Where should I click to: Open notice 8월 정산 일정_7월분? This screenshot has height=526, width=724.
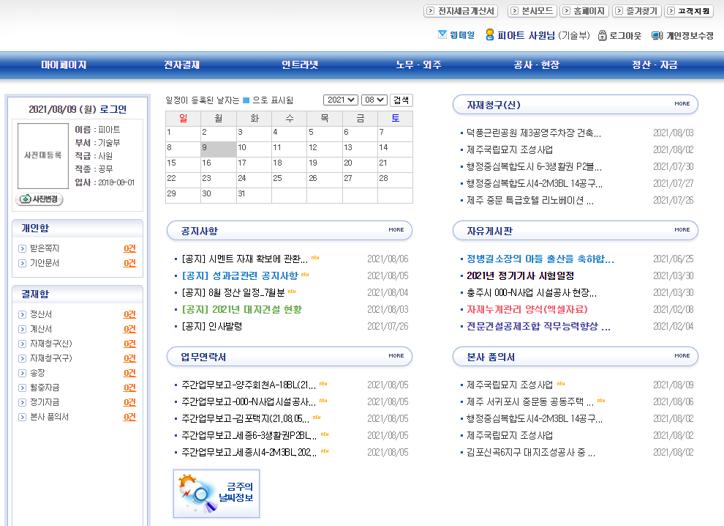tap(233, 293)
